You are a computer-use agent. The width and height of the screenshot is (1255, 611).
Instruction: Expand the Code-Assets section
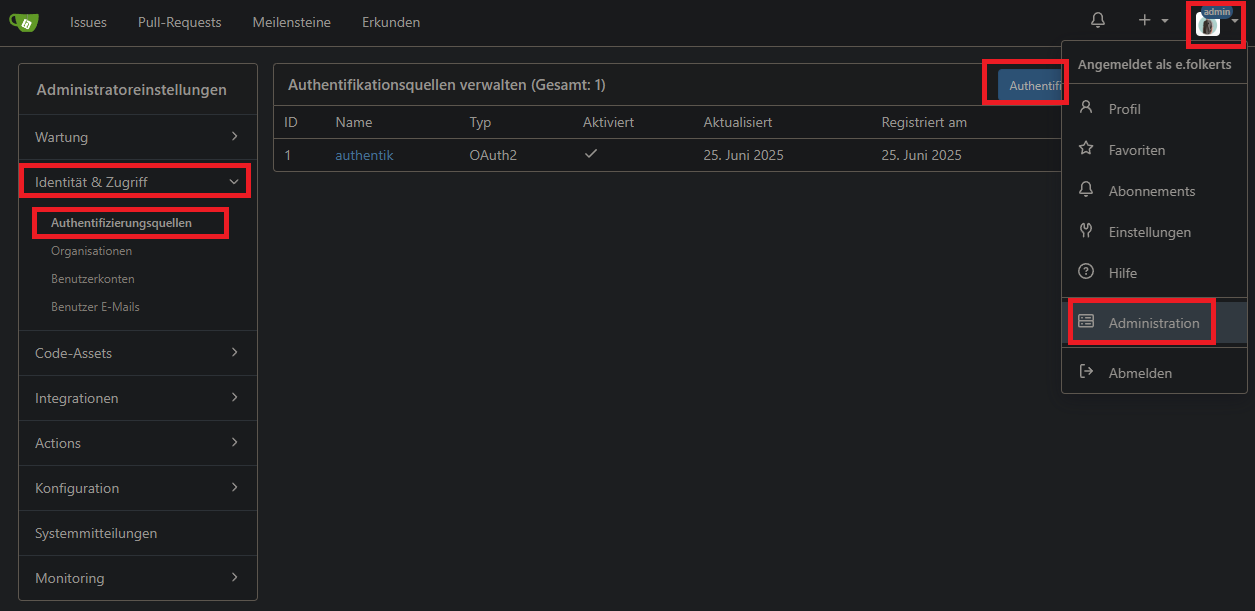click(x=138, y=353)
